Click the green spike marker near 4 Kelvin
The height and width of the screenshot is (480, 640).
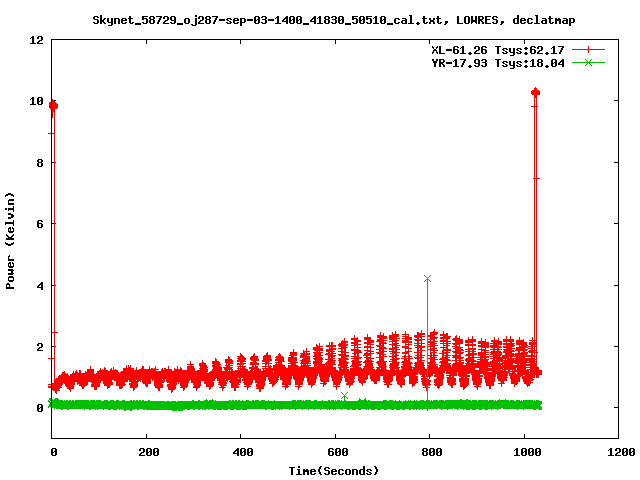[x=427, y=278]
